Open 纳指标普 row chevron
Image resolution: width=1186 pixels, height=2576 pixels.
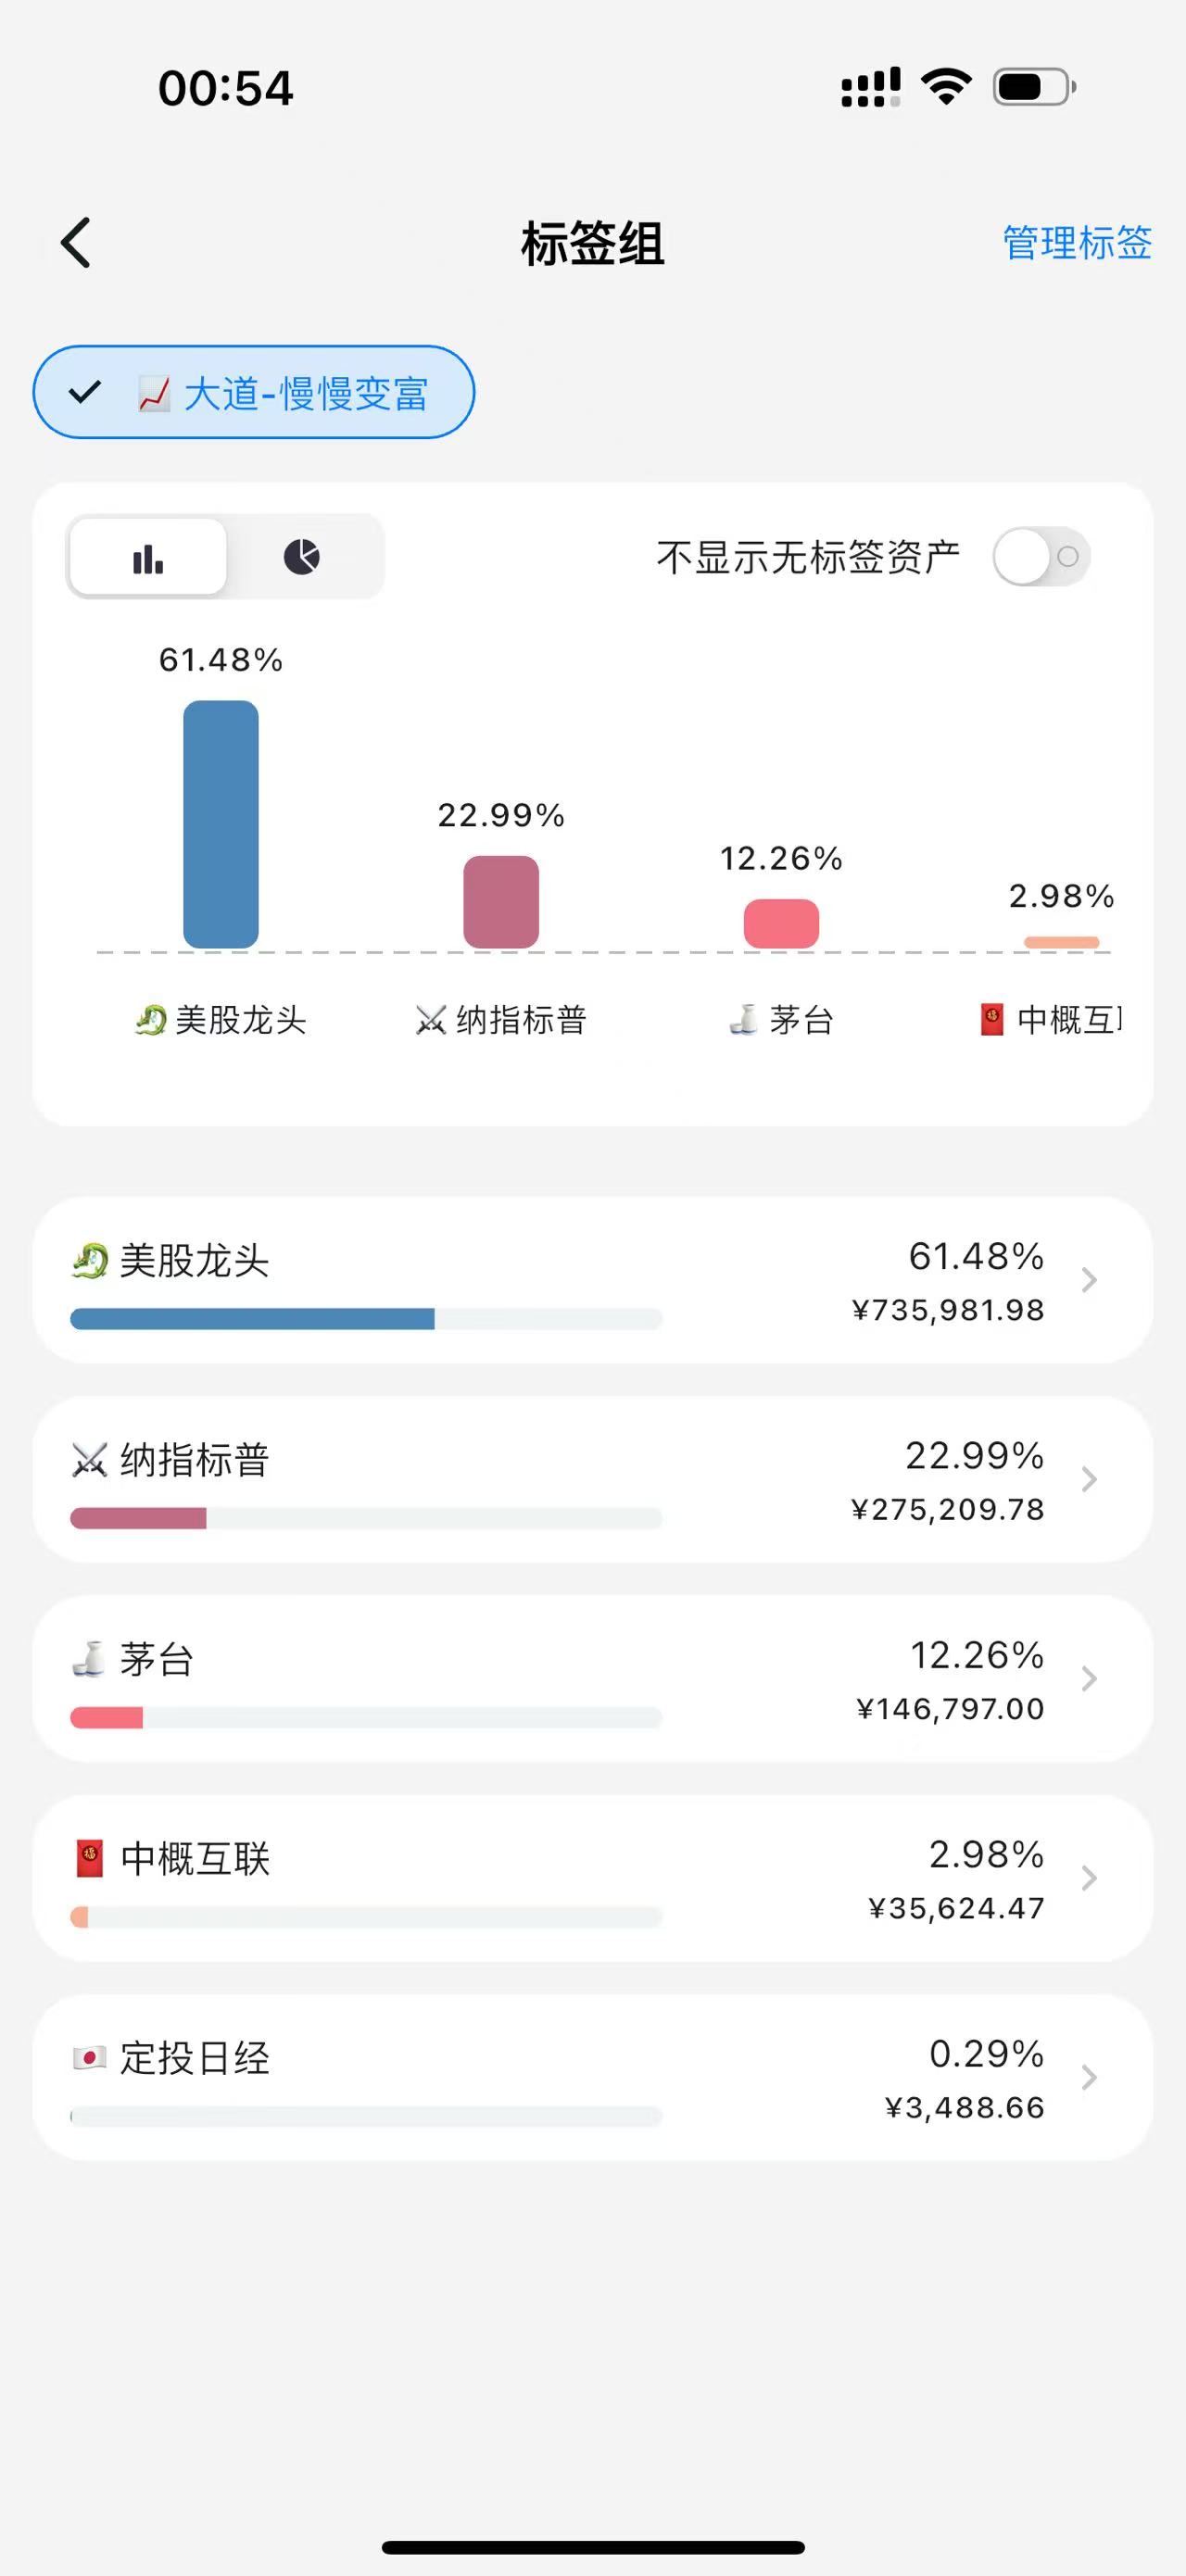[x=1089, y=1479]
